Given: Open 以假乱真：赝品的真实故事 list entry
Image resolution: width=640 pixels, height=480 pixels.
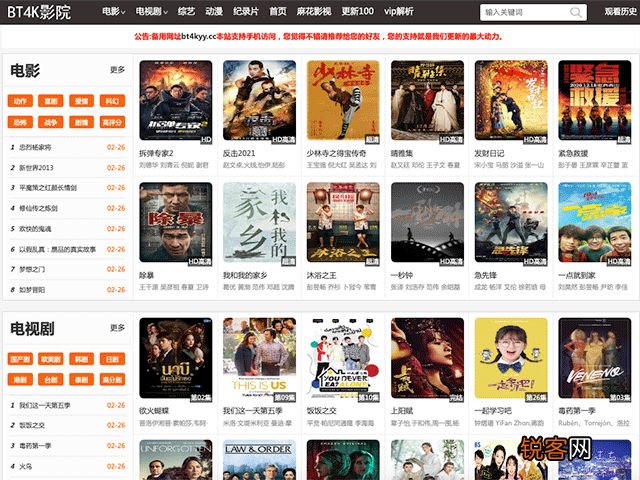Looking at the screenshot, I should point(58,249).
